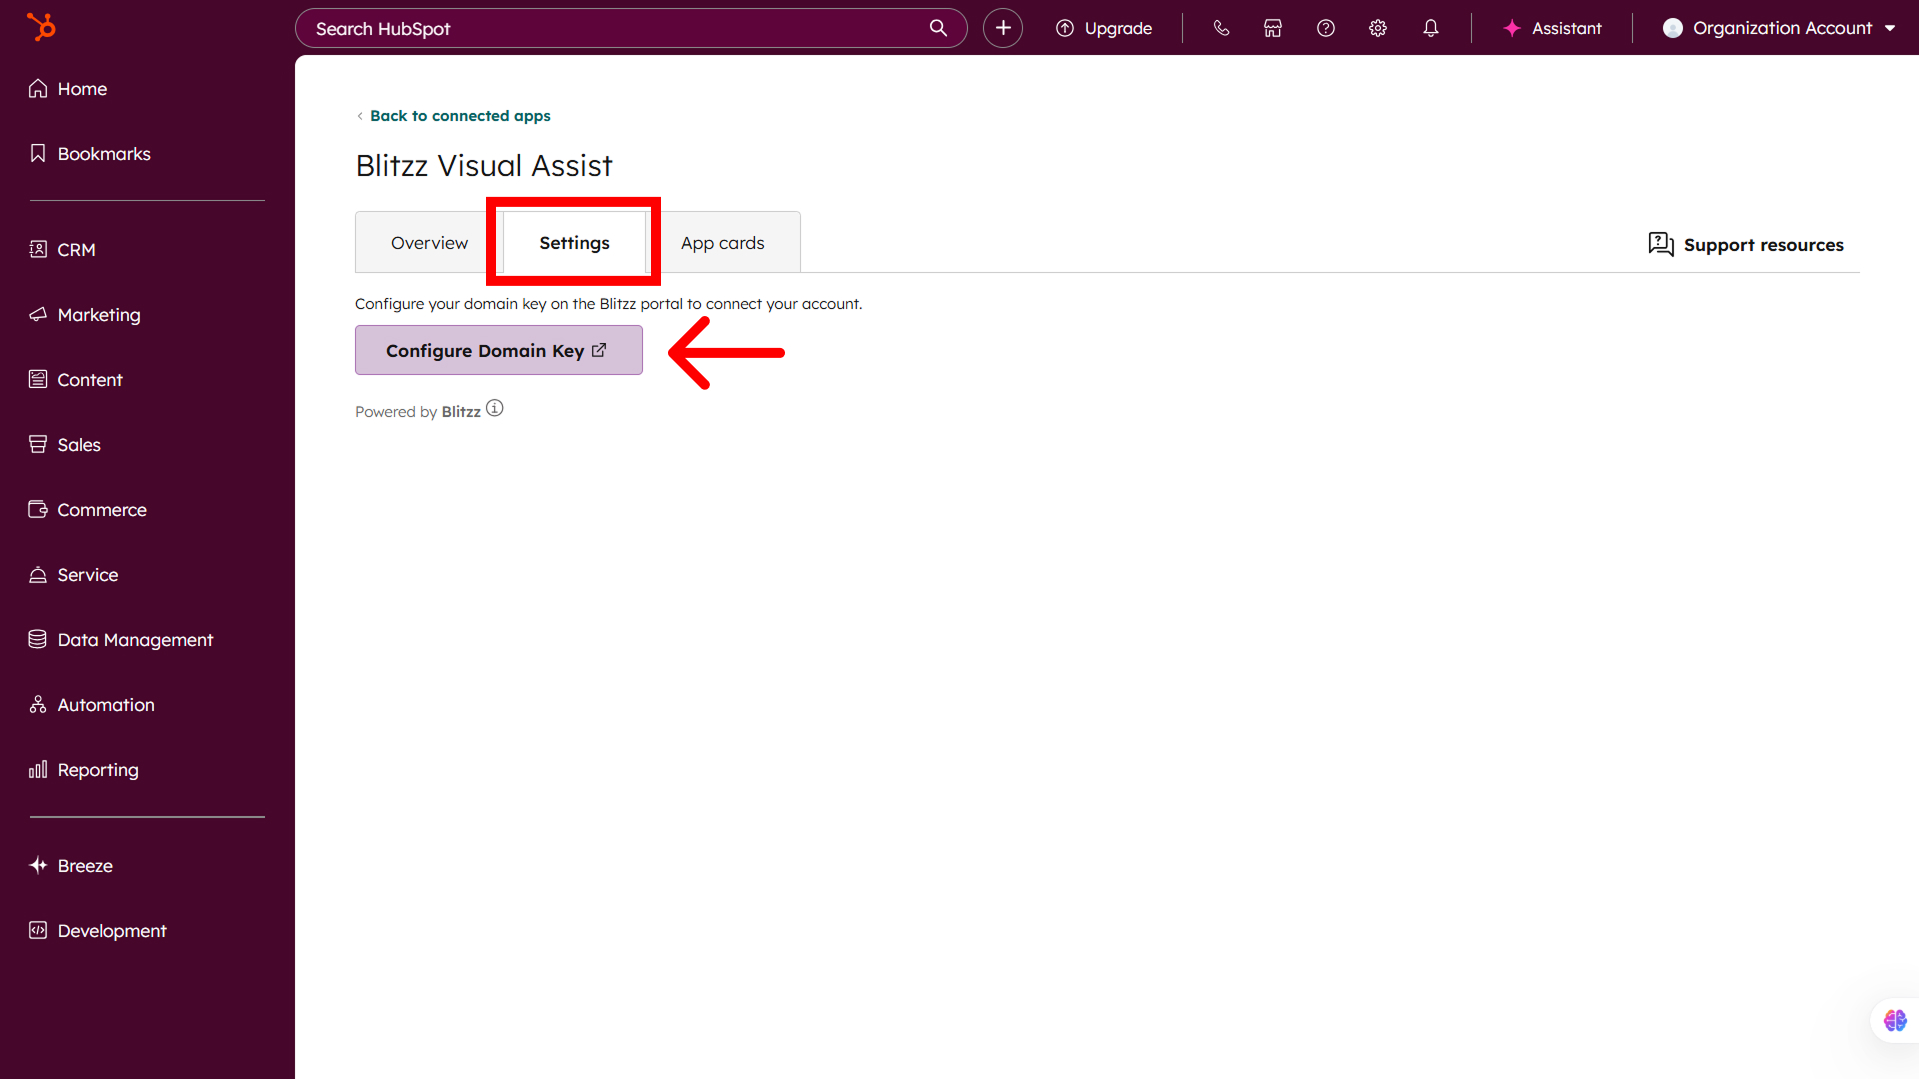Switch to the Overview tab

pos(429,243)
